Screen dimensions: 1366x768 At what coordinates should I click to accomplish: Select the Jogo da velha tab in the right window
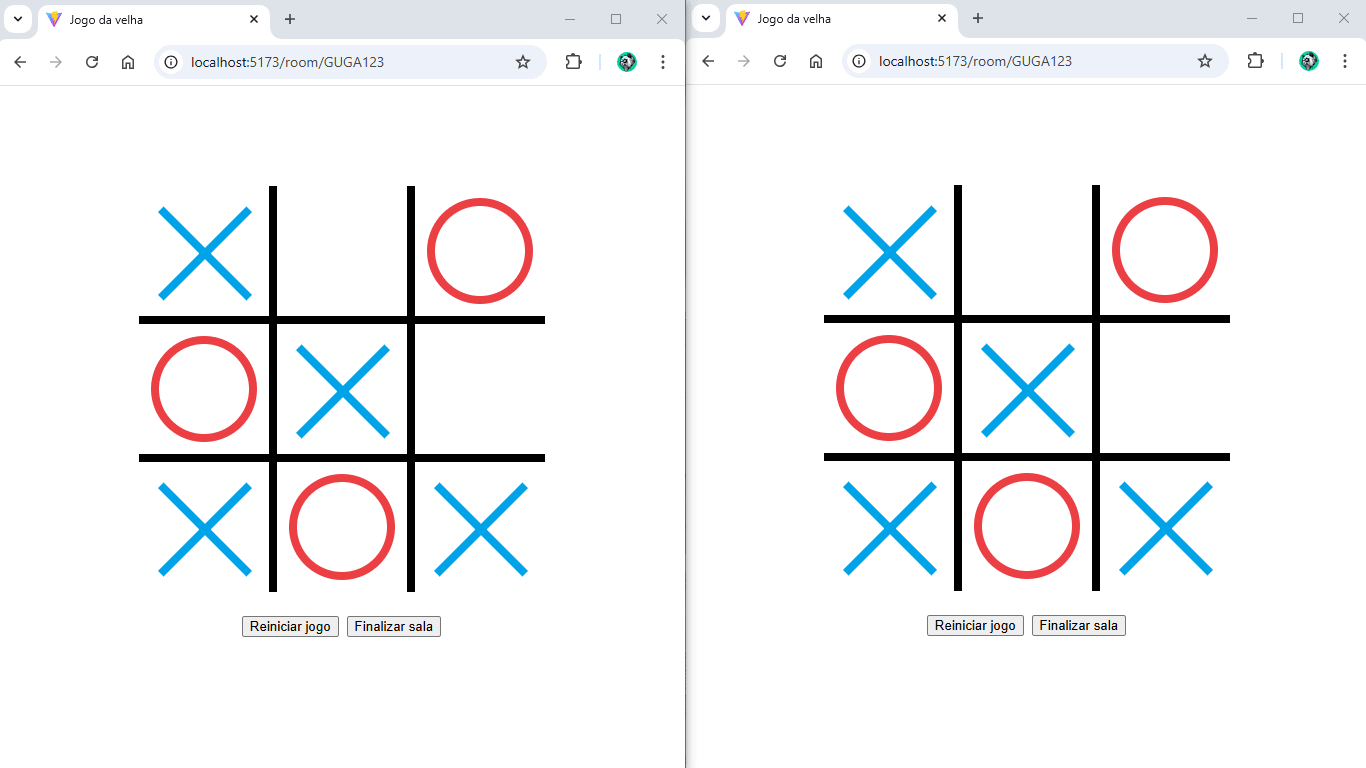pos(828,19)
